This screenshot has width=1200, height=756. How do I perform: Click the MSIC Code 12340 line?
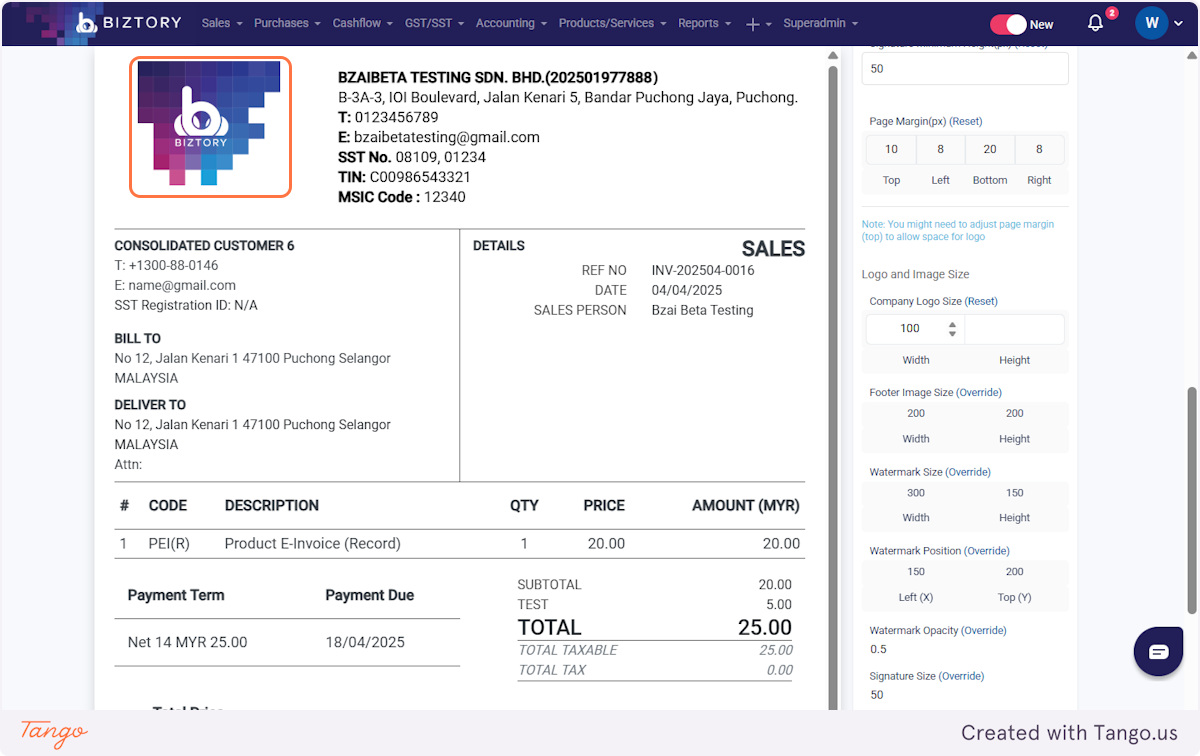tap(402, 198)
